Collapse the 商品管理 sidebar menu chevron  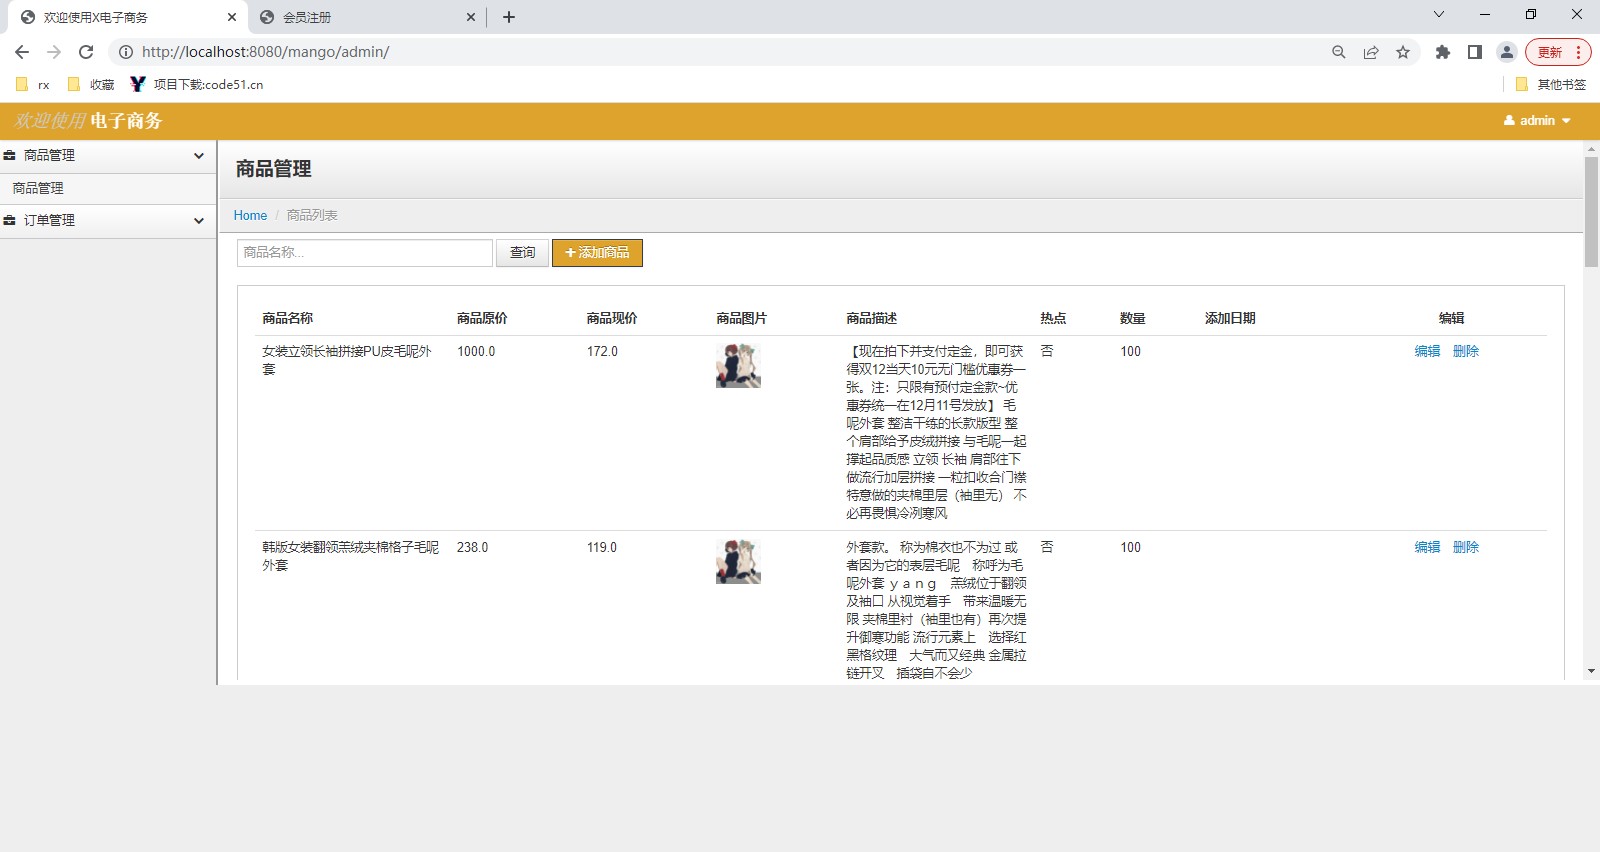(199, 156)
